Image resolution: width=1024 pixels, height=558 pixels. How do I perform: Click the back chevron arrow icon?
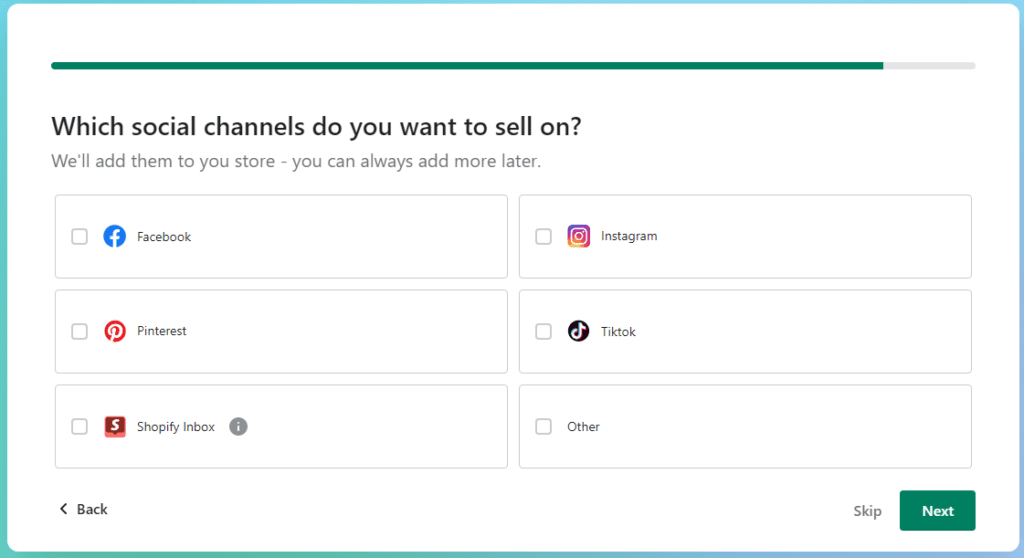[63, 508]
